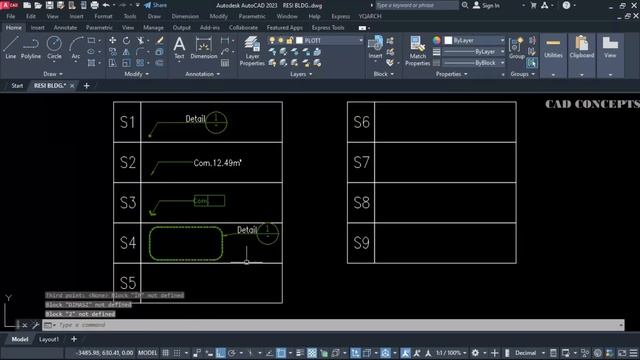The image size is (640, 360).
Task: Click the Scale tool icon
Action: tap(126, 63)
